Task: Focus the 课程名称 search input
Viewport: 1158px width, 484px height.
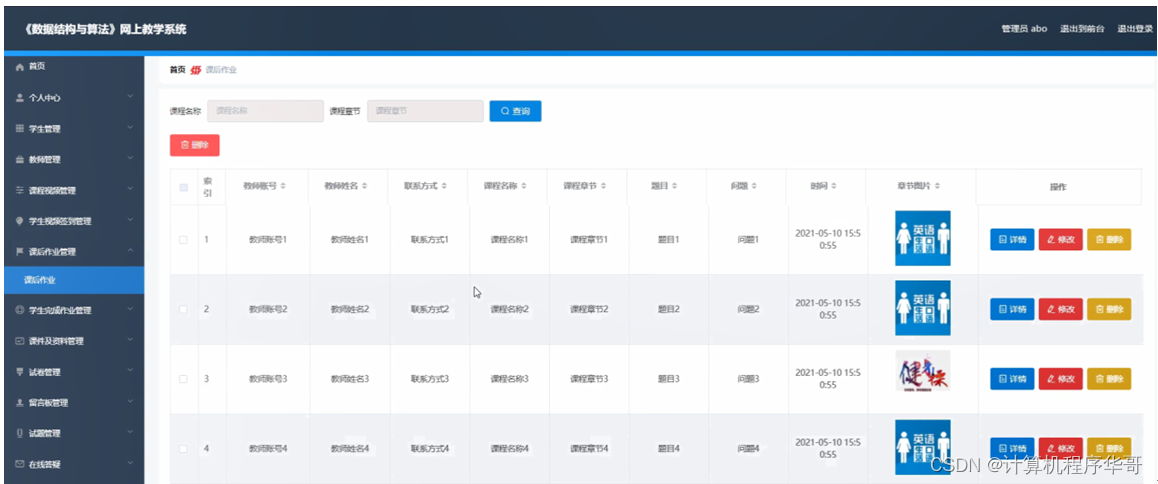Action: (265, 111)
